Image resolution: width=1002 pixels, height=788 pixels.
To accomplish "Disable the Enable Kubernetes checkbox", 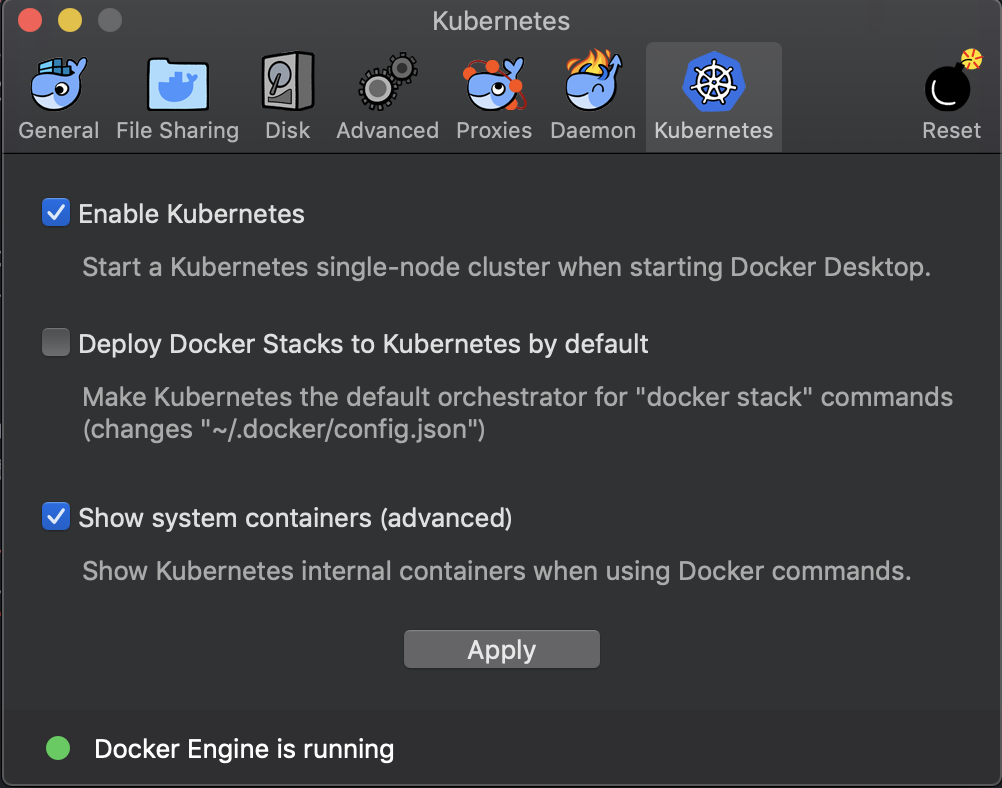I will pos(56,213).
